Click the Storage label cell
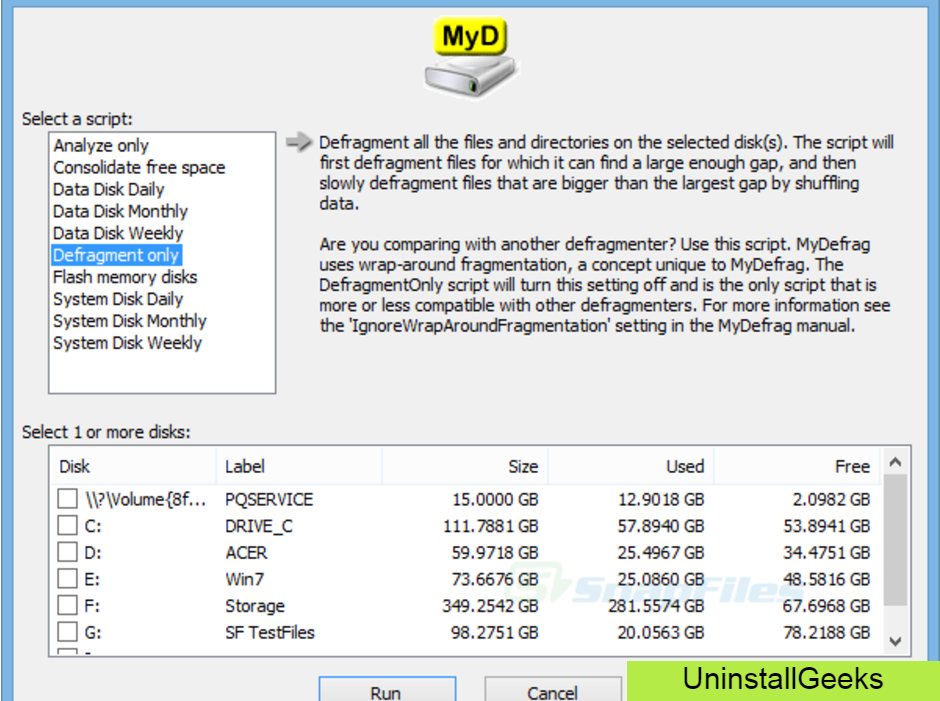This screenshot has width=940, height=701. [255, 606]
